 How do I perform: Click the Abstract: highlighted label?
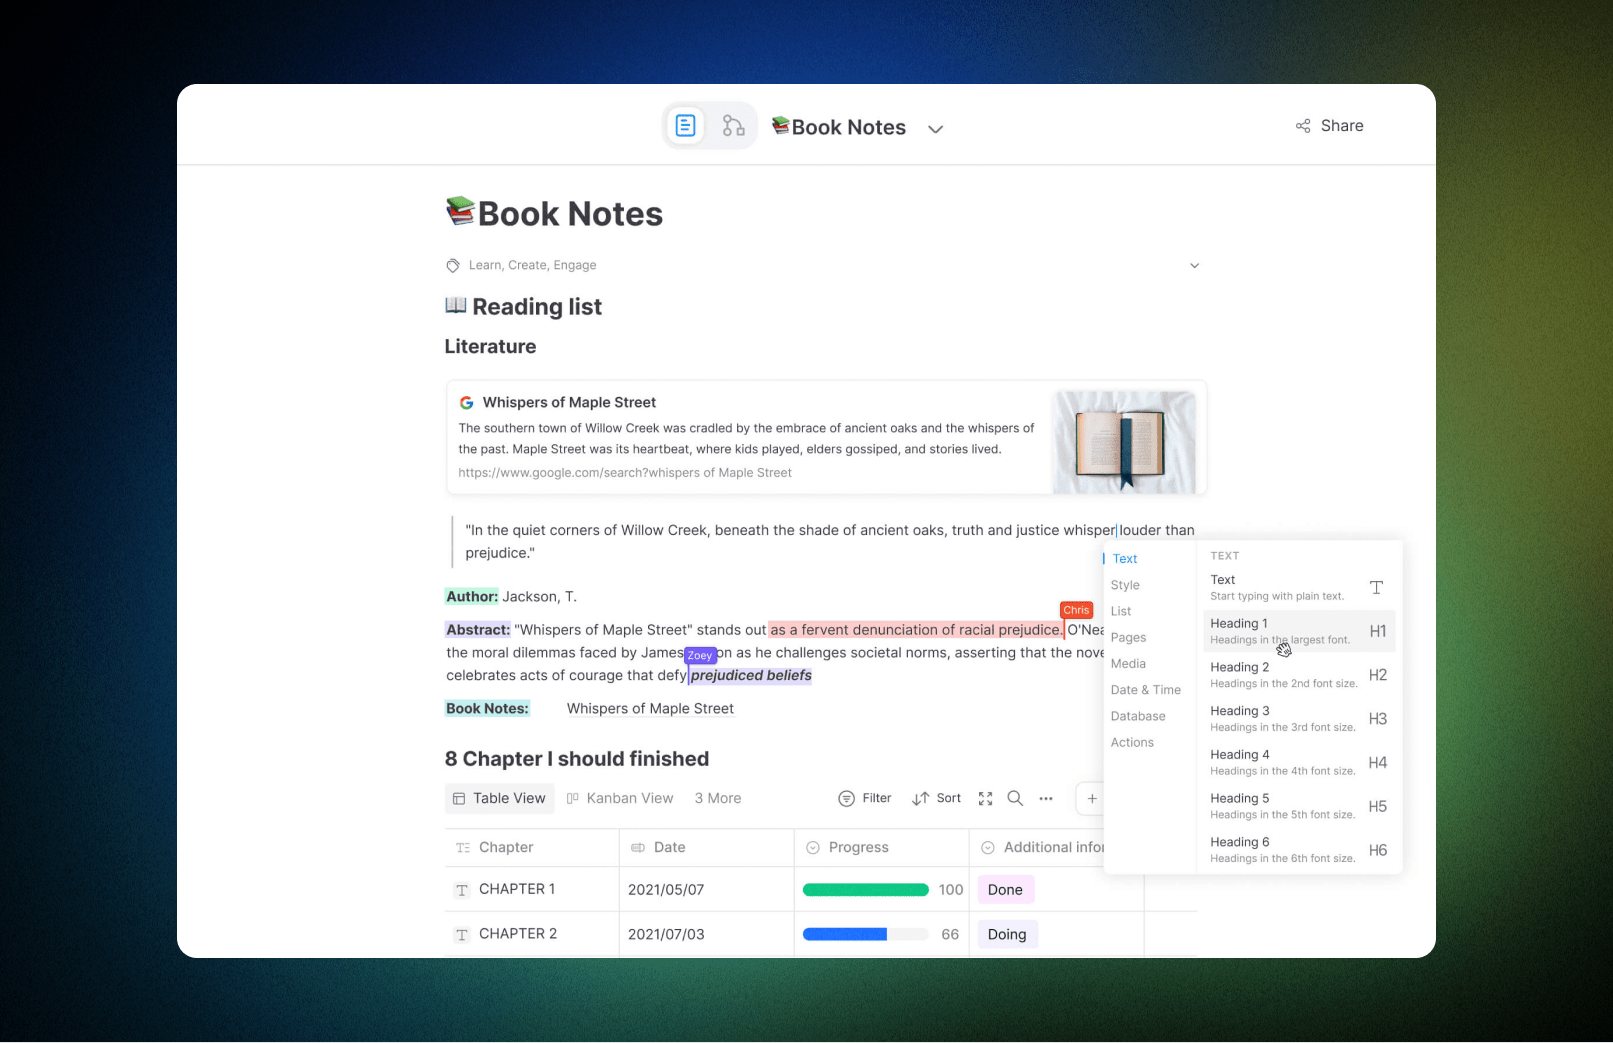pos(478,630)
